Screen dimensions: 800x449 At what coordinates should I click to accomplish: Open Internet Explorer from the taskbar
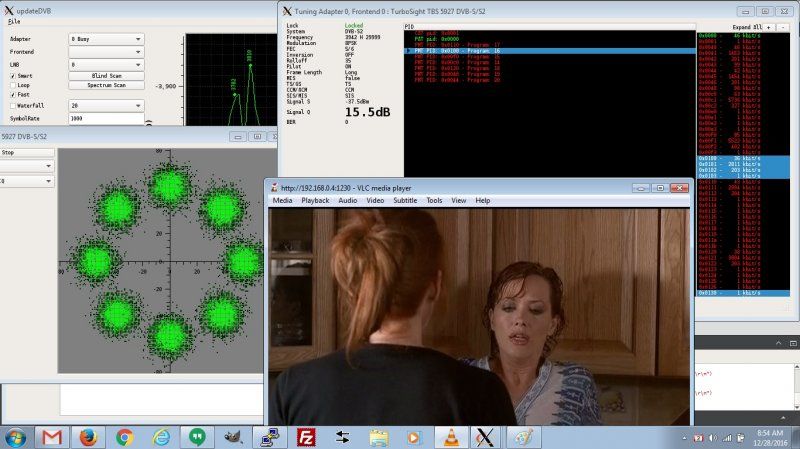click(161, 438)
